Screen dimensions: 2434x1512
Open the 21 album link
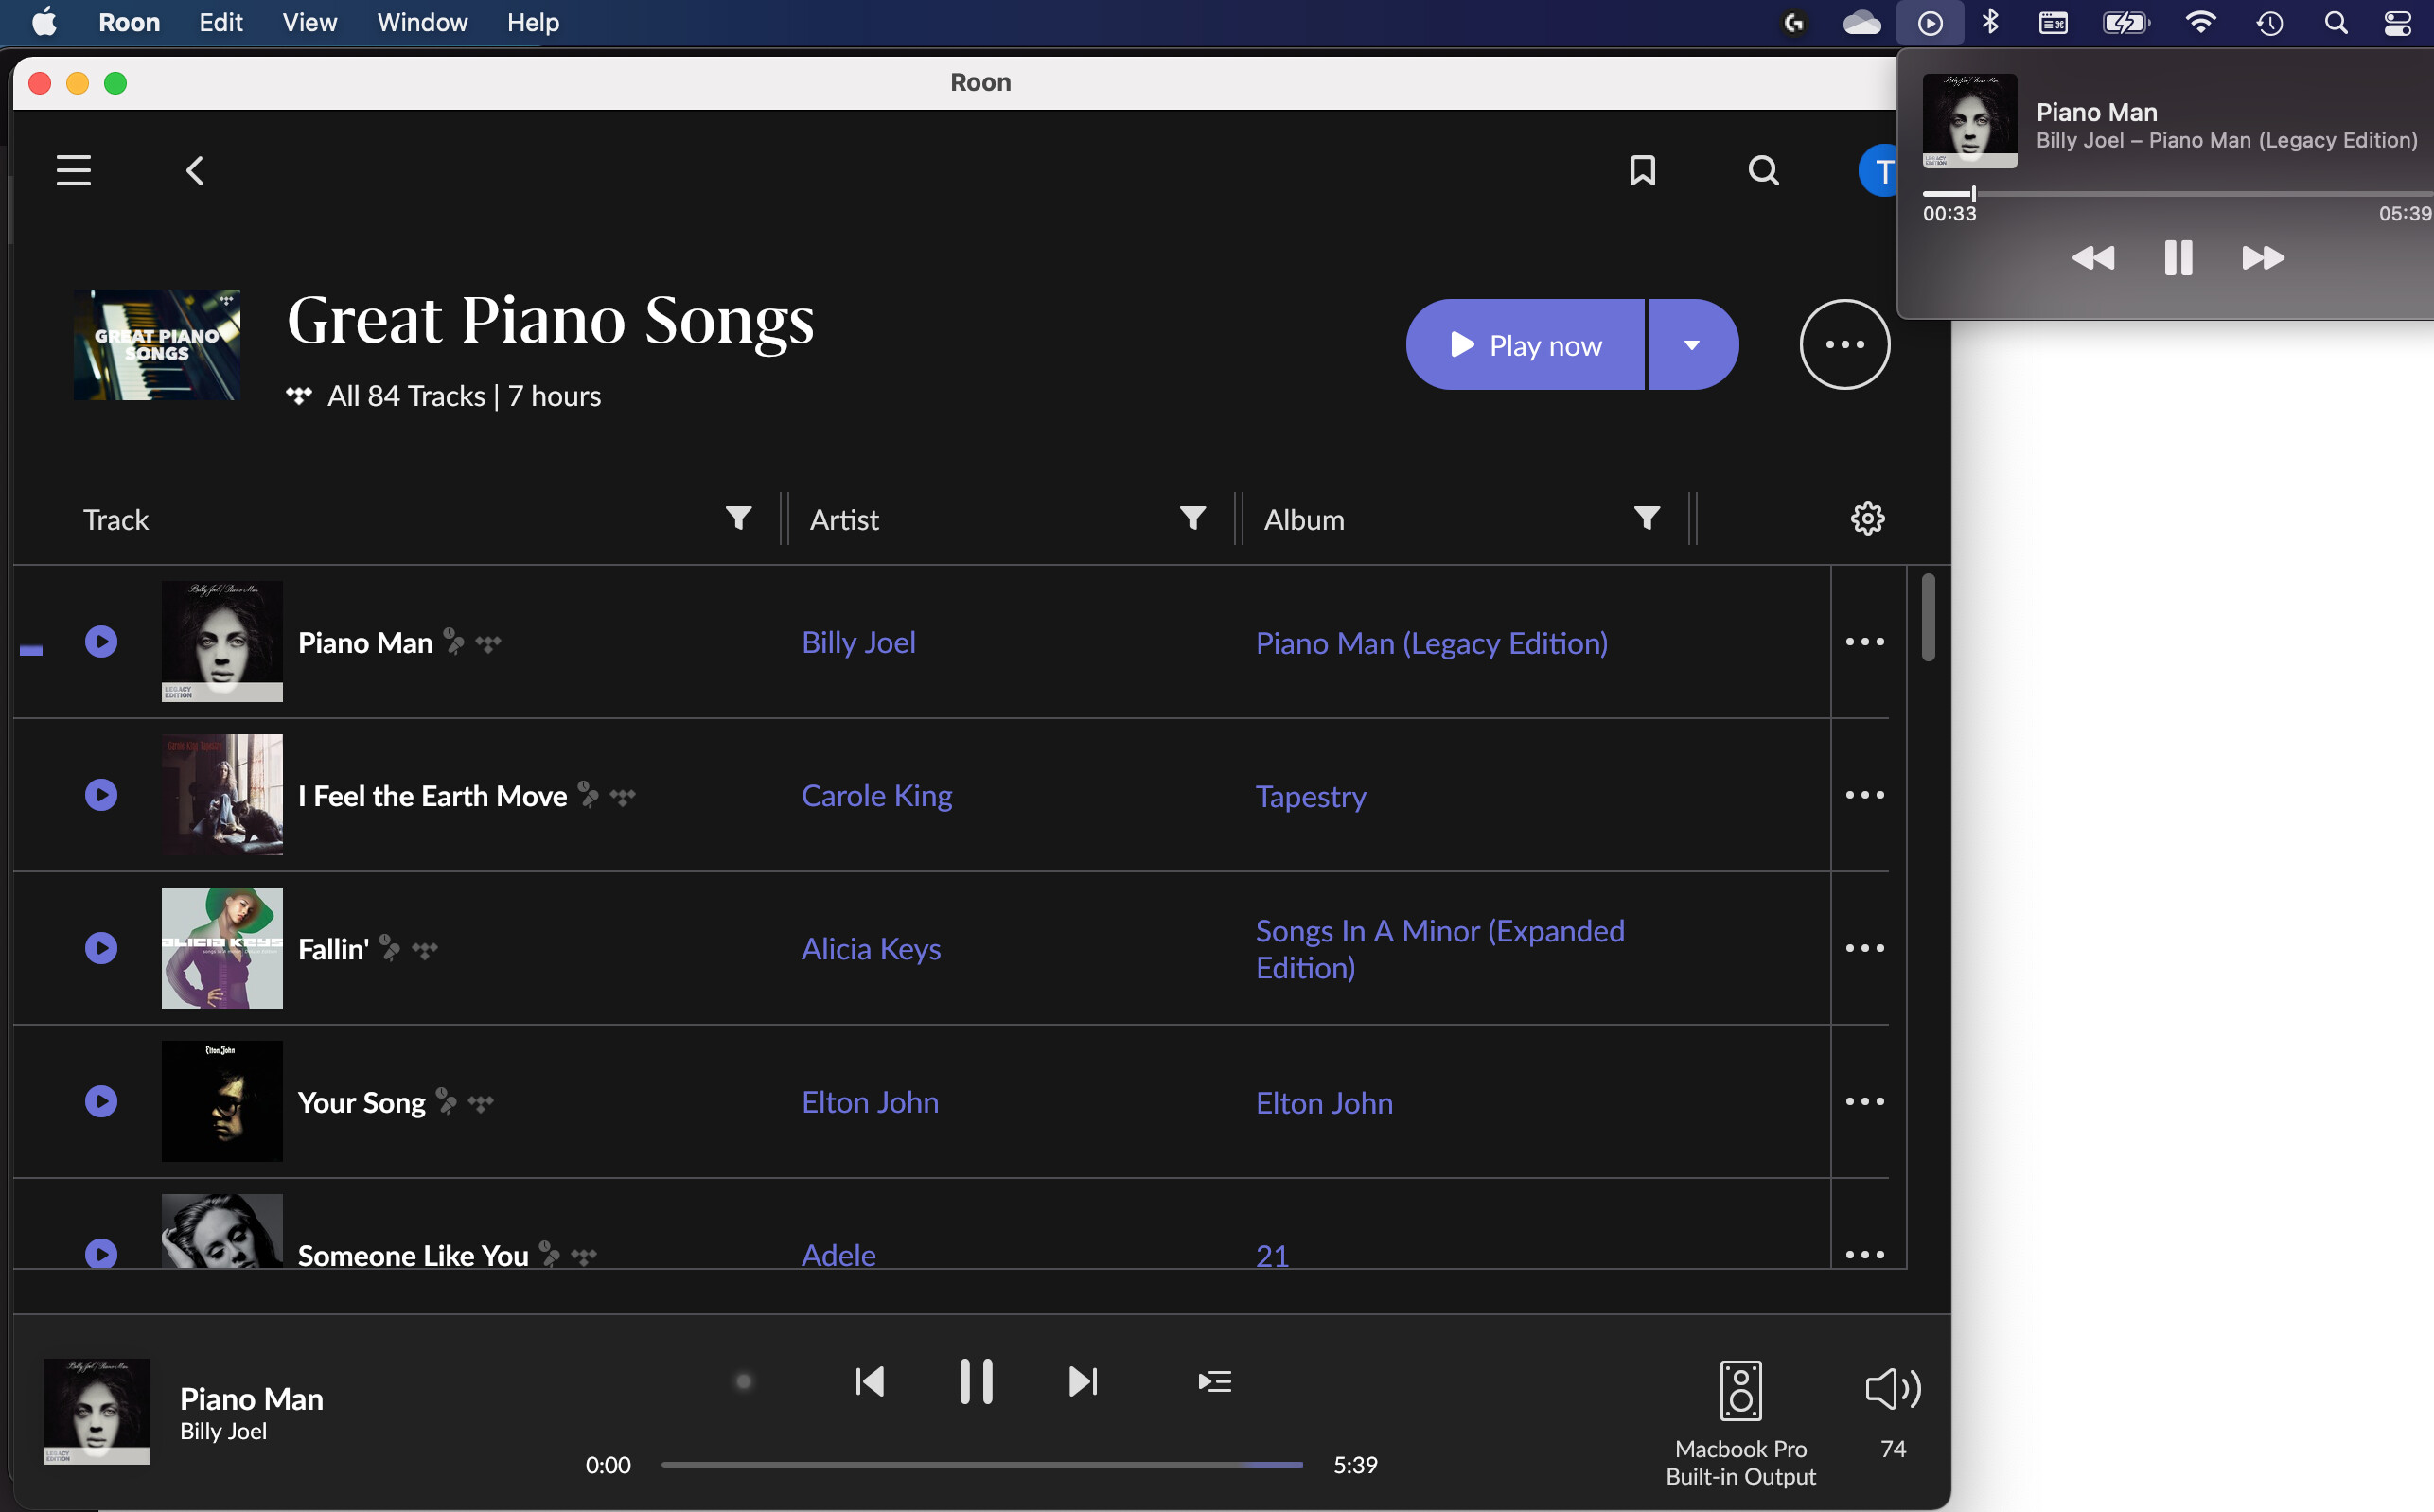click(x=1272, y=1255)
